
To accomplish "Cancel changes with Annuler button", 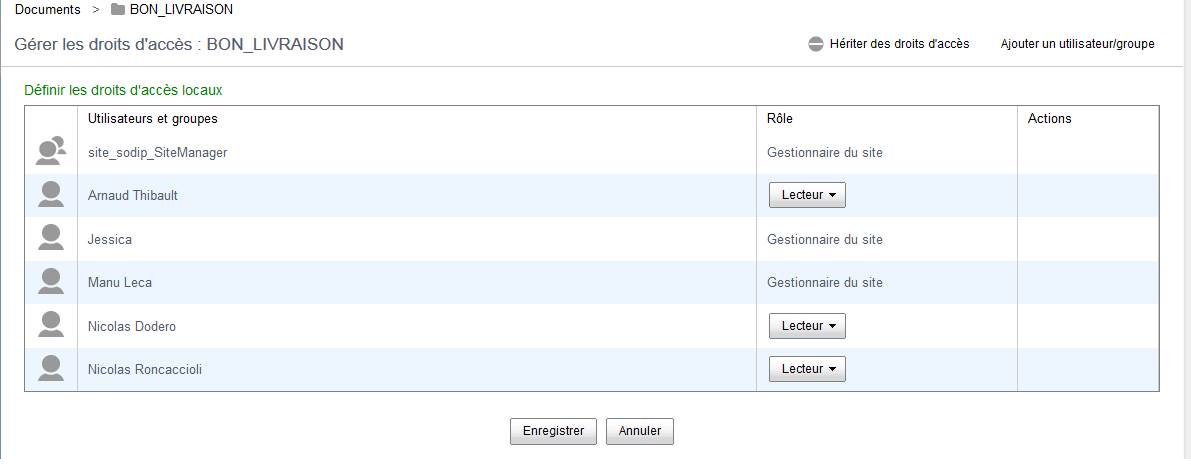I will coord(640,431).
